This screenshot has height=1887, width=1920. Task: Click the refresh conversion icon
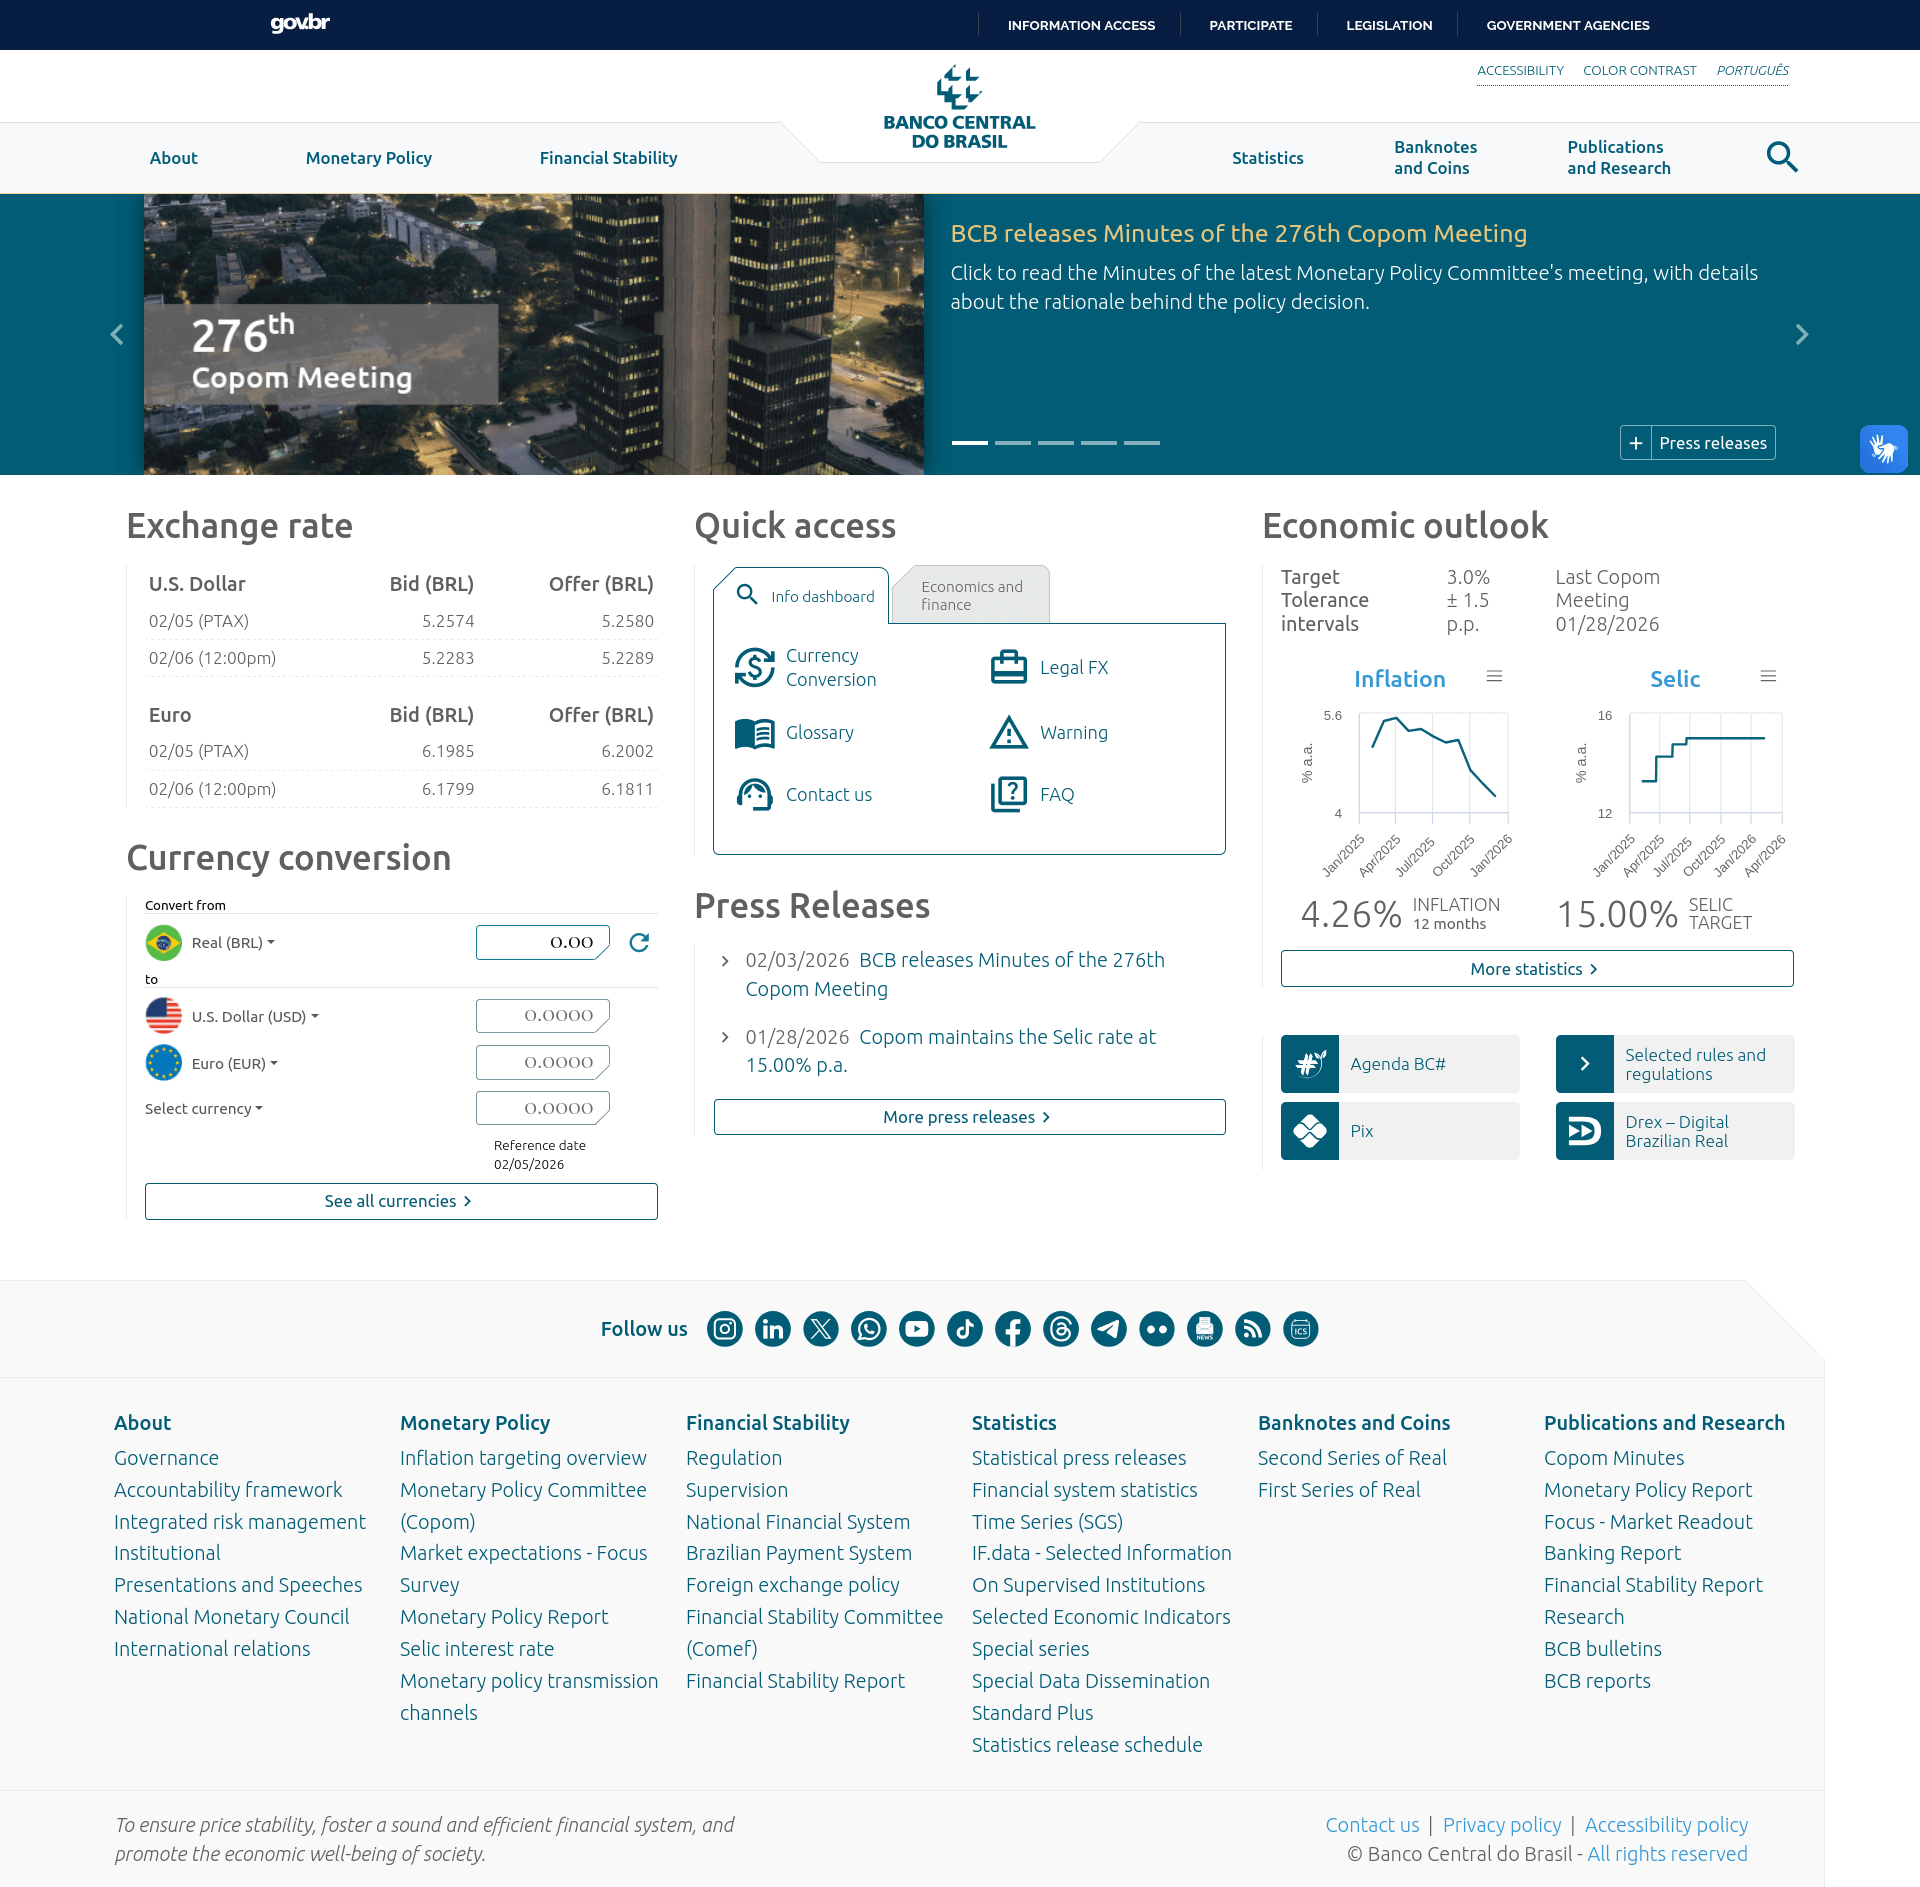tap(639, 942)
